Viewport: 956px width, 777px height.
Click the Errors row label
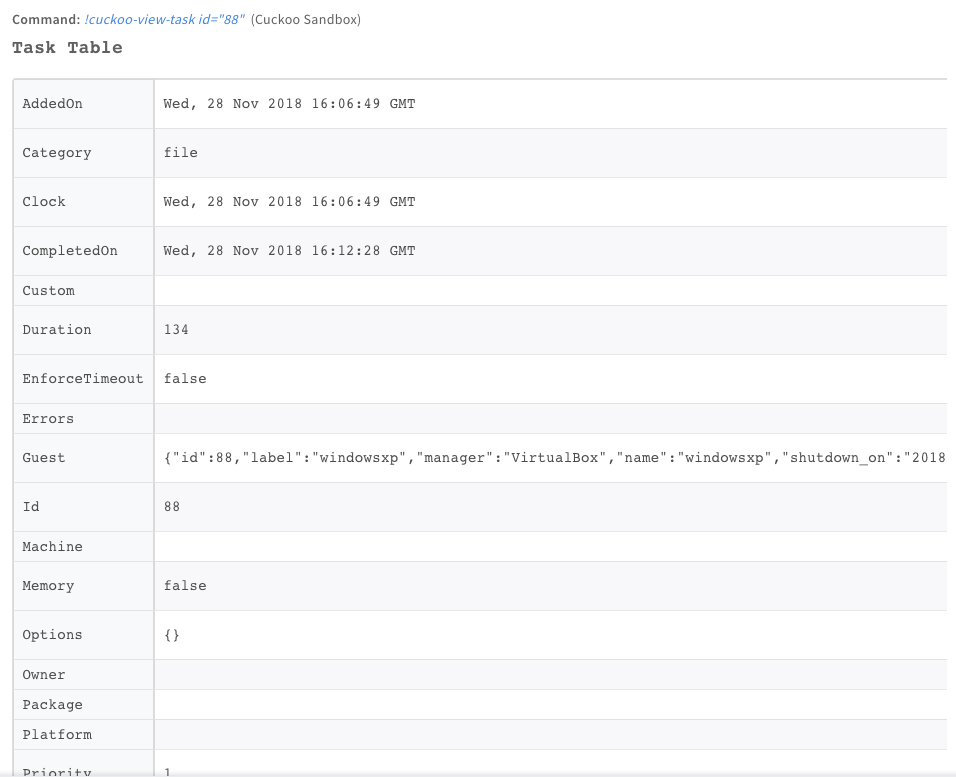tap(48, 419)
